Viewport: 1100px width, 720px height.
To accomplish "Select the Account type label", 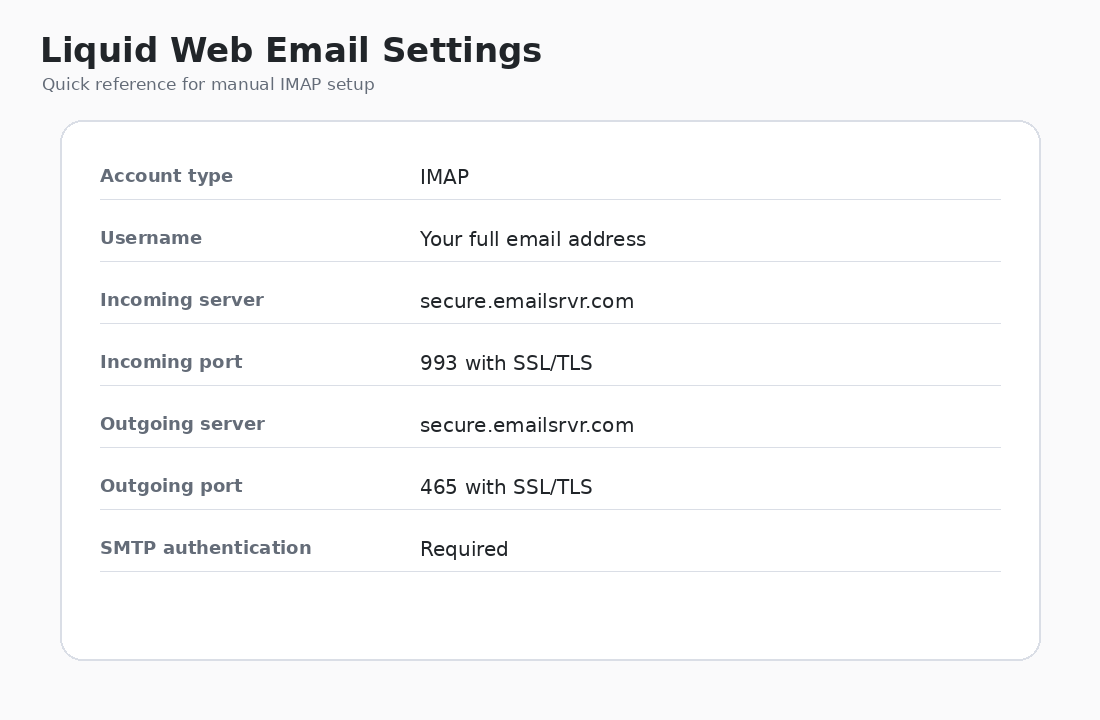I will (x=166, y=176).
